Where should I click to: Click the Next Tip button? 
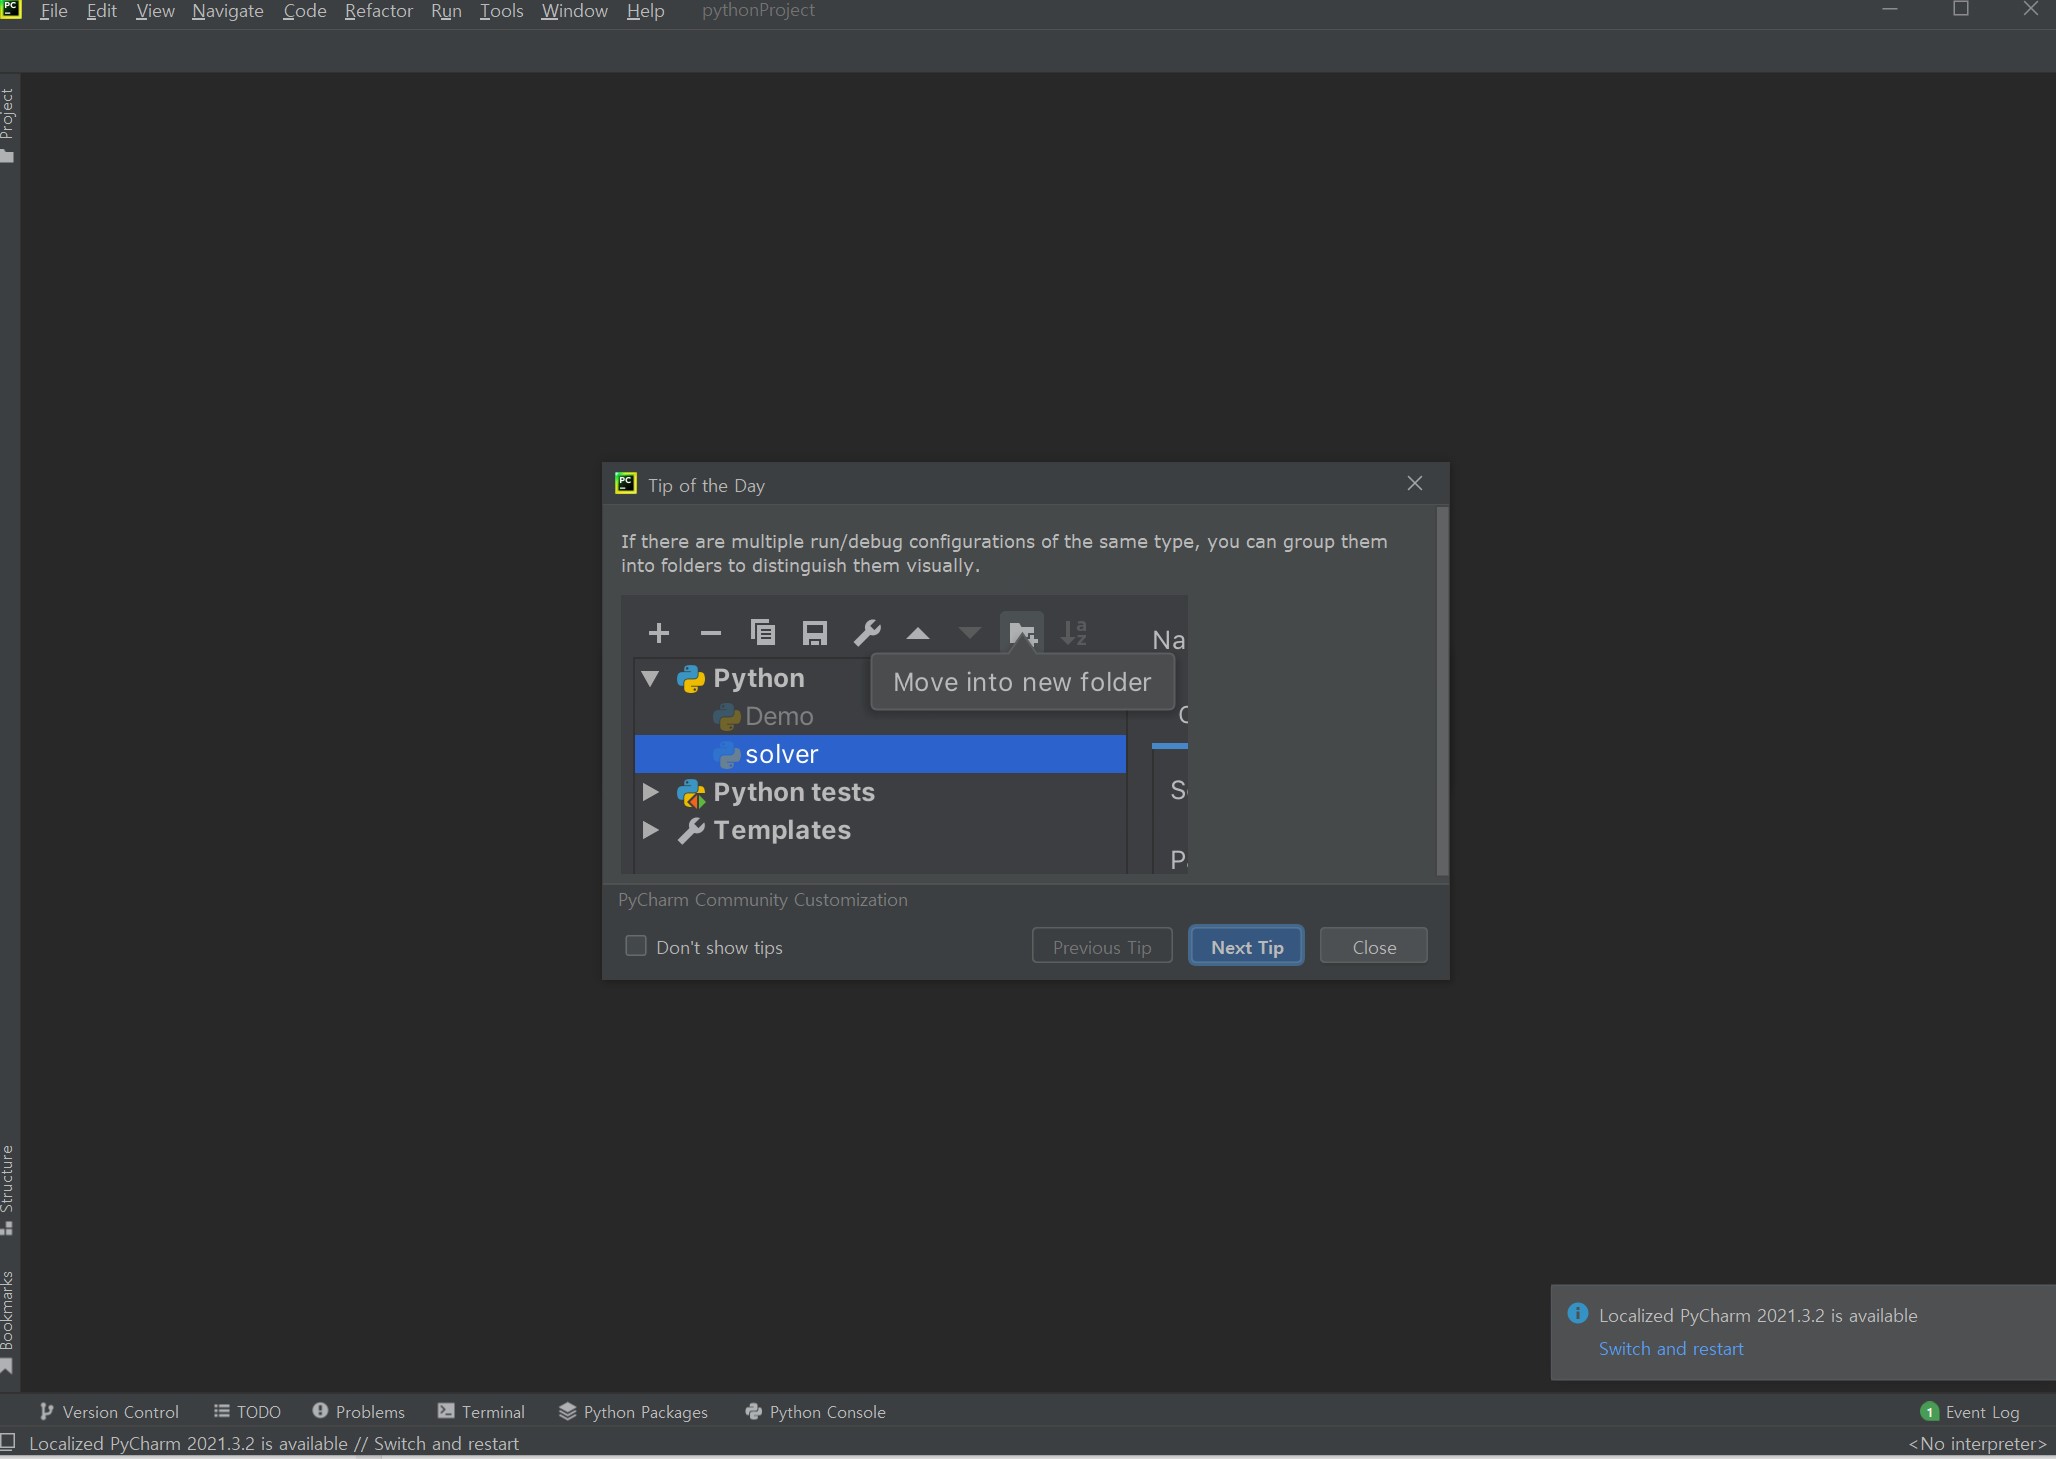click(x=1246, y=946)
